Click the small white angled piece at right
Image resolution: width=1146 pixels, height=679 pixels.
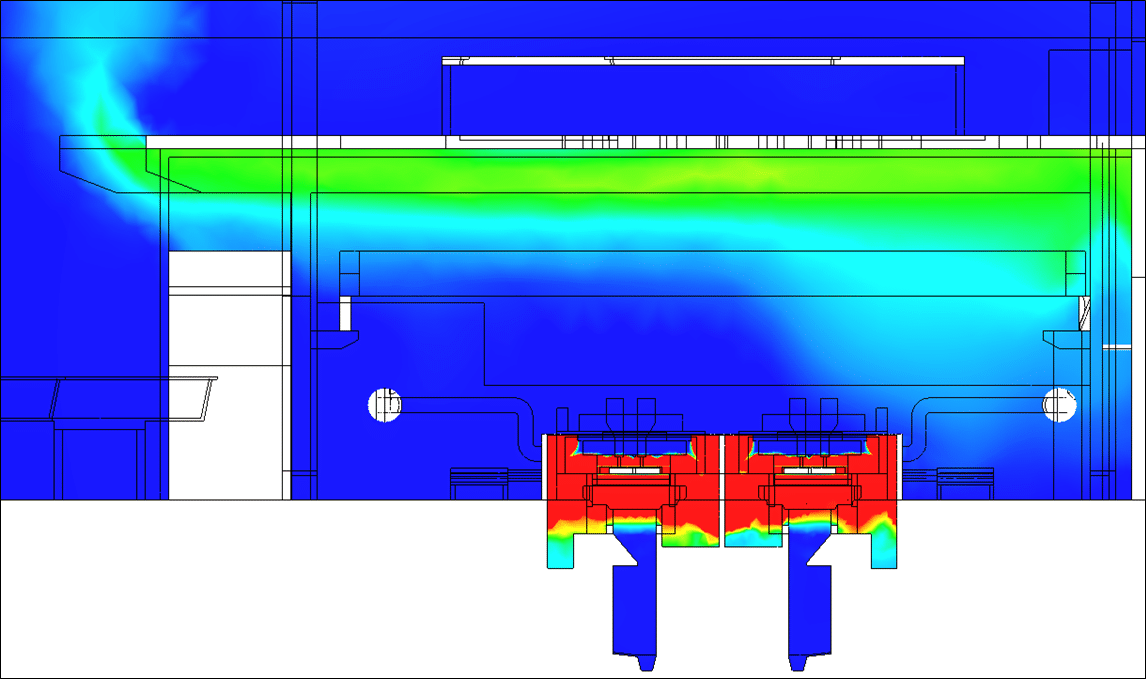pos(1086,310)
